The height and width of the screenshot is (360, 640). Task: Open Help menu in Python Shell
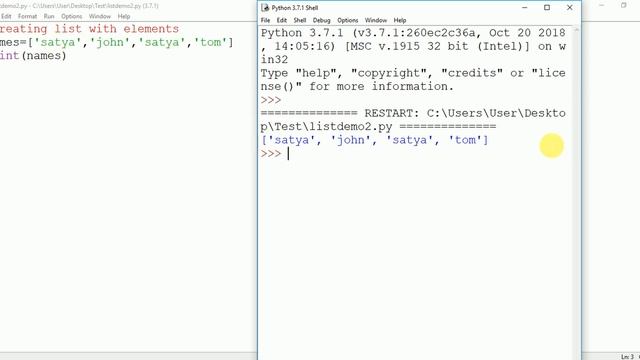point(400,20)
